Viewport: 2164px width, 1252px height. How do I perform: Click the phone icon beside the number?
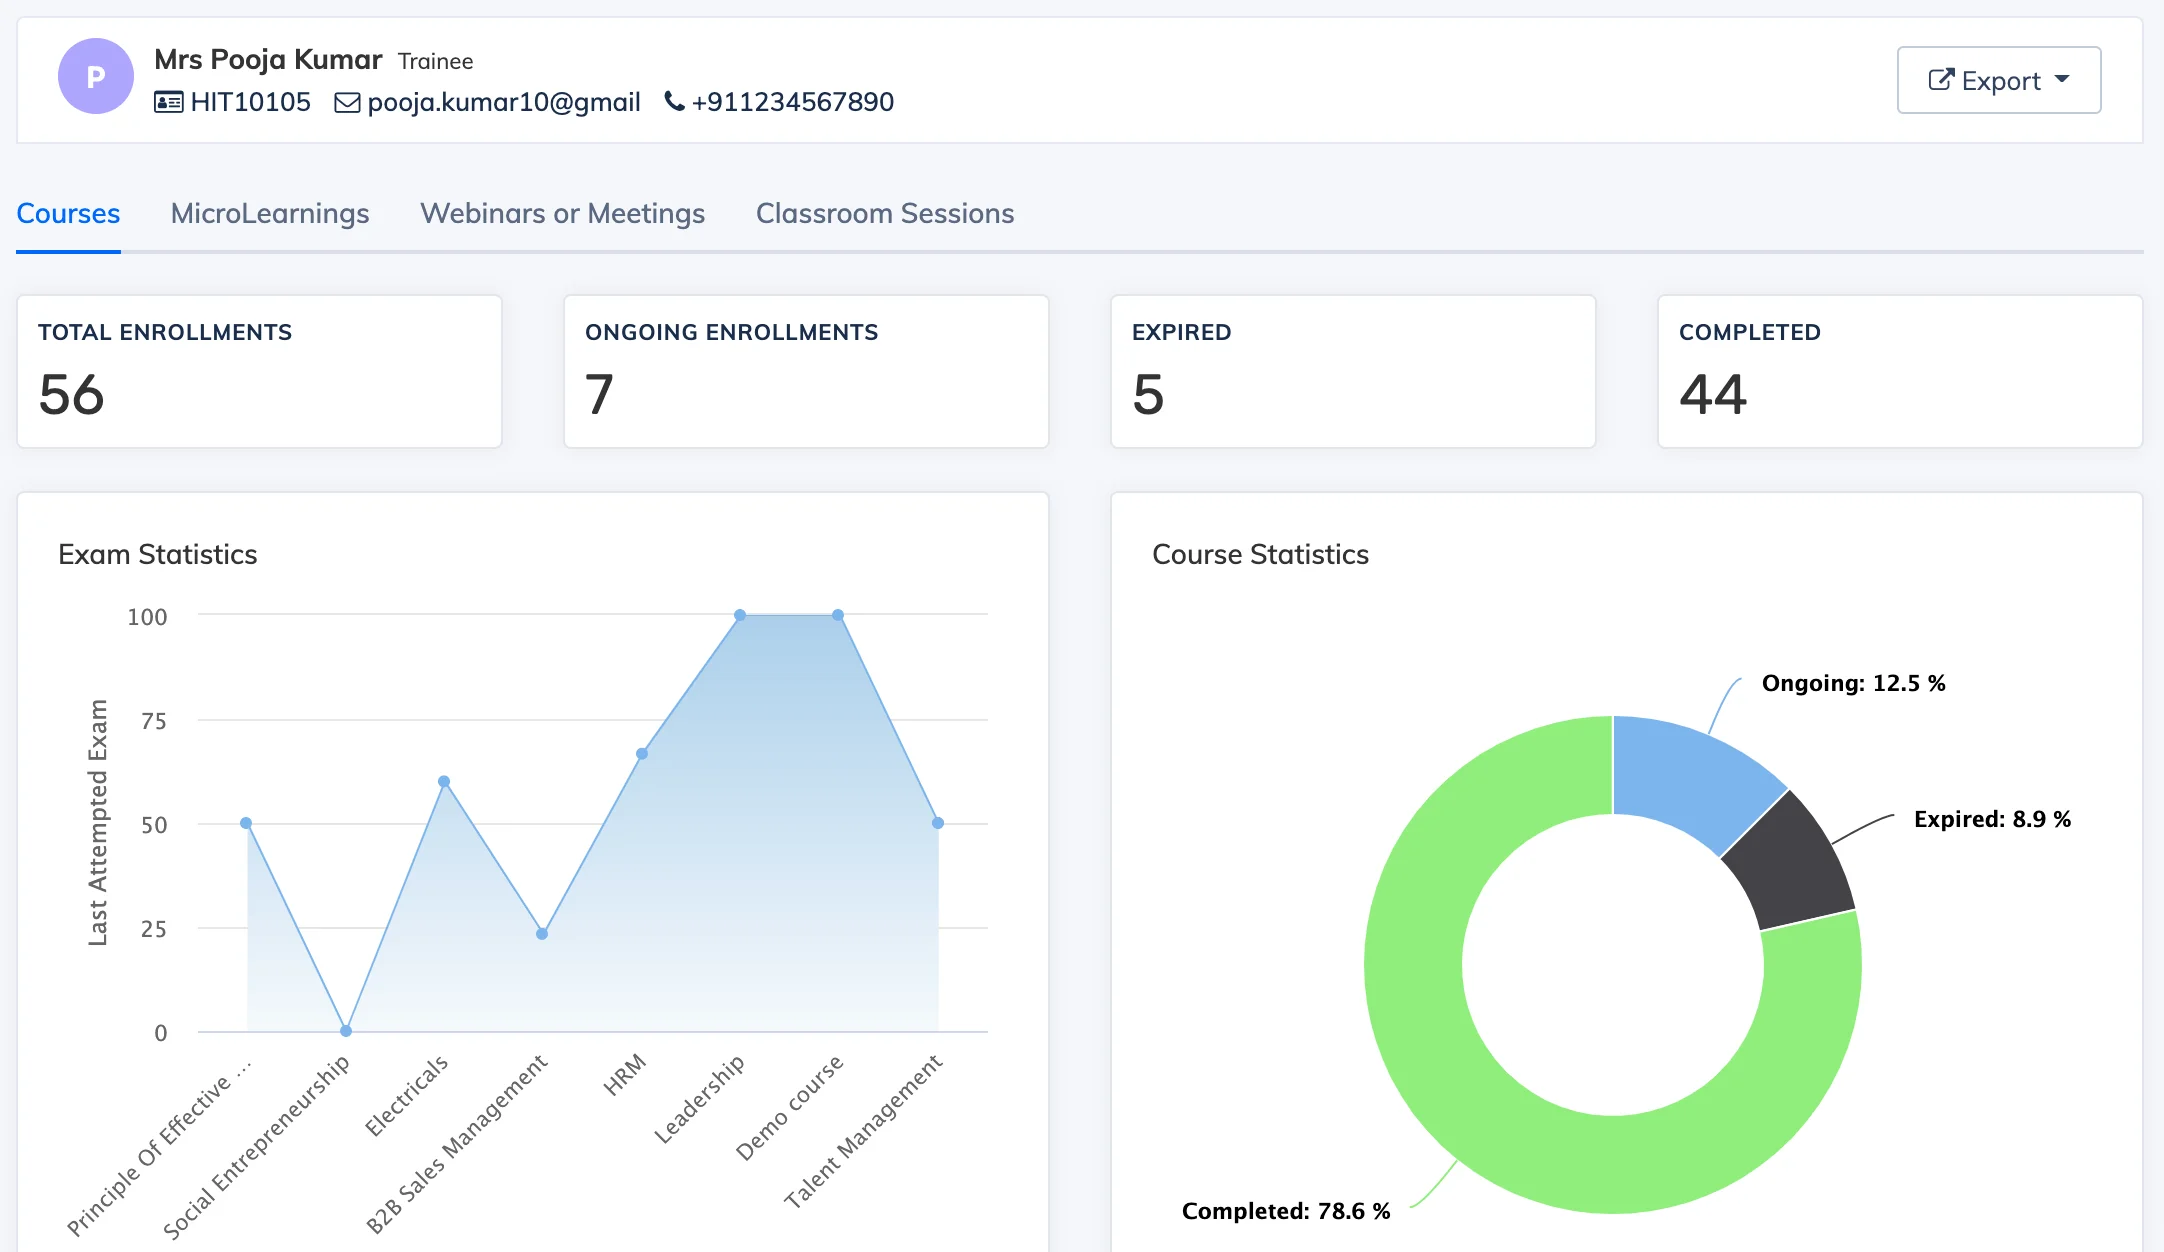point(675,101)
